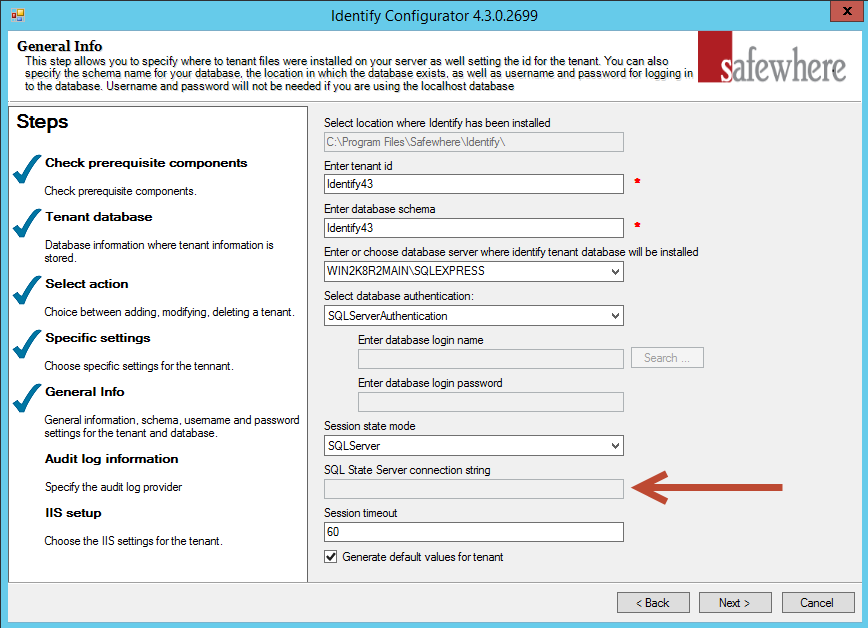Click 'Specify the audit log provider' text
This screenshot has width=868, height=628.
pos(113,487)
